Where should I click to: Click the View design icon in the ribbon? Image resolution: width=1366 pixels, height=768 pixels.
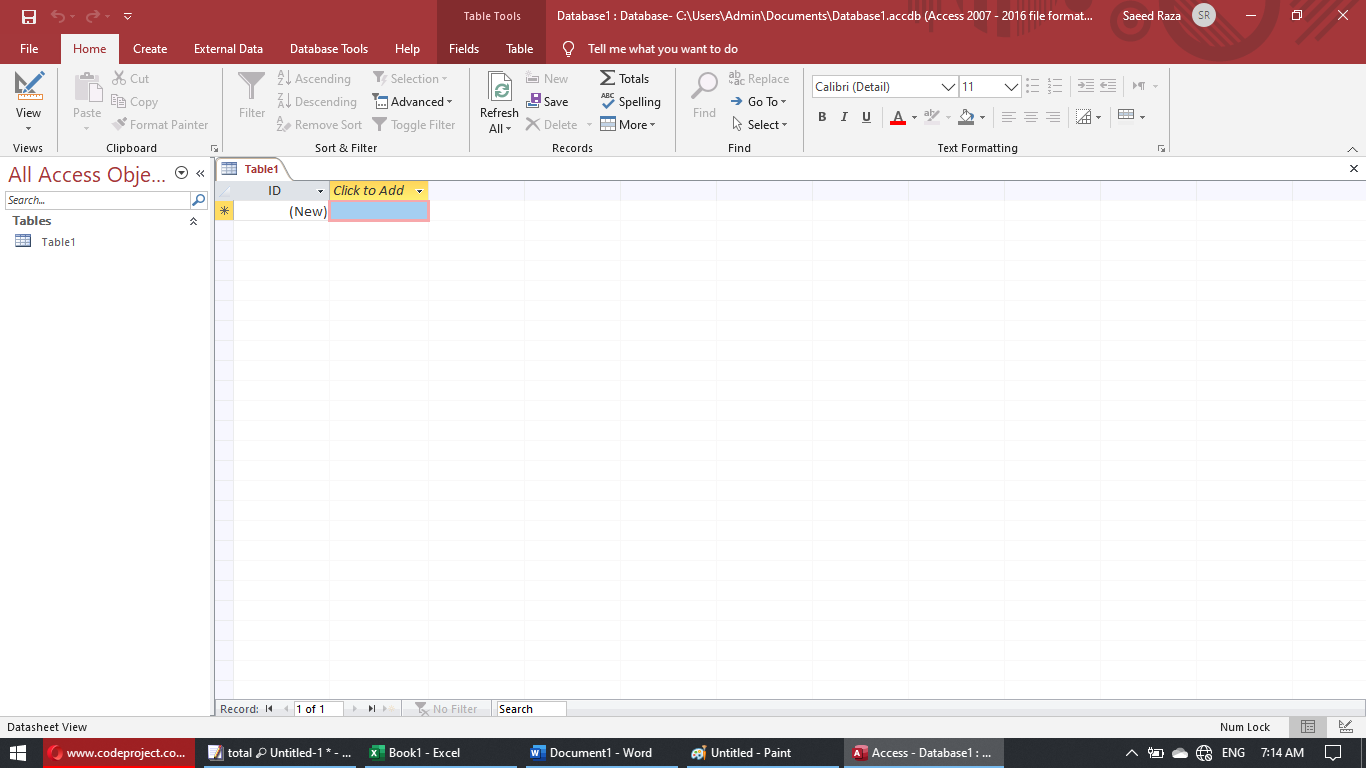29,86
